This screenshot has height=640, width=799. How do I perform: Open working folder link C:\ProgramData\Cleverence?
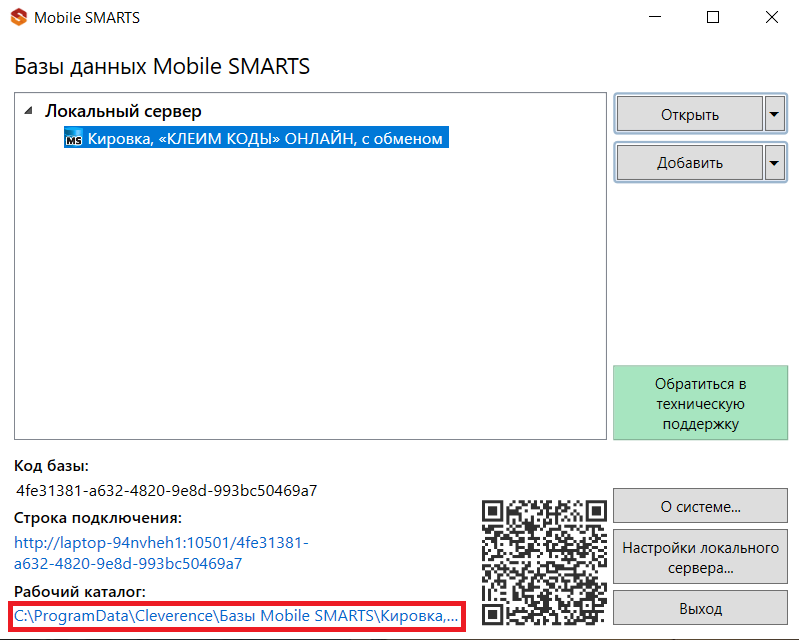tap(236, 616)
